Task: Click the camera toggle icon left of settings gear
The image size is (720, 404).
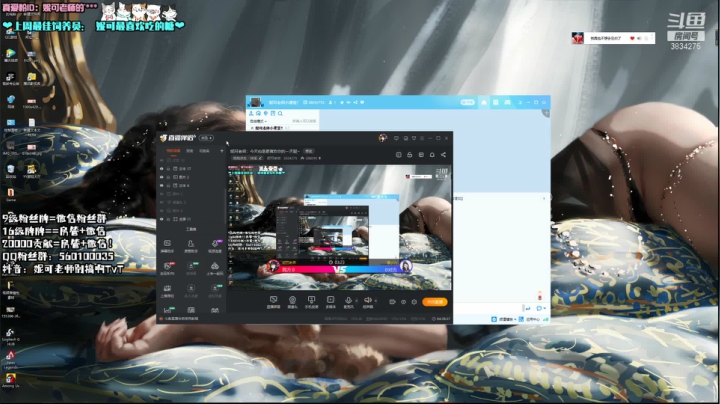Action: coord(392,302)
